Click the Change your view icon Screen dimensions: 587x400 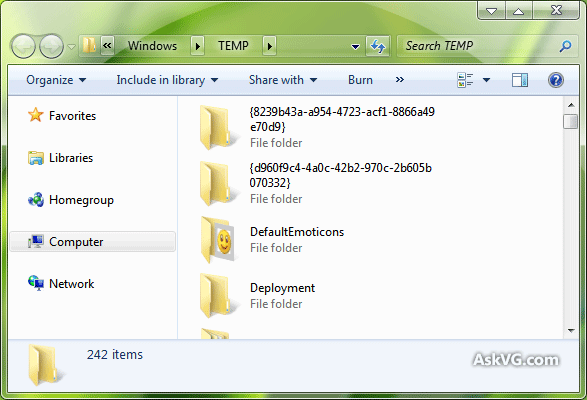click(x=465, y=80)
